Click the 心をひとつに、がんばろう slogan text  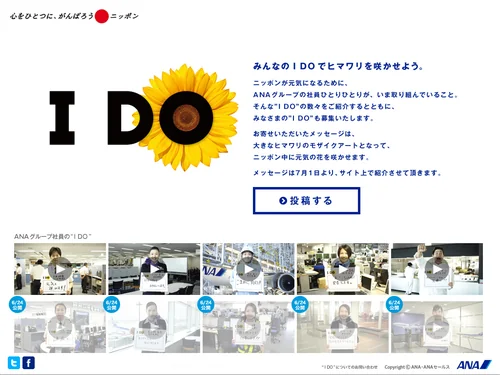point(52,16)
